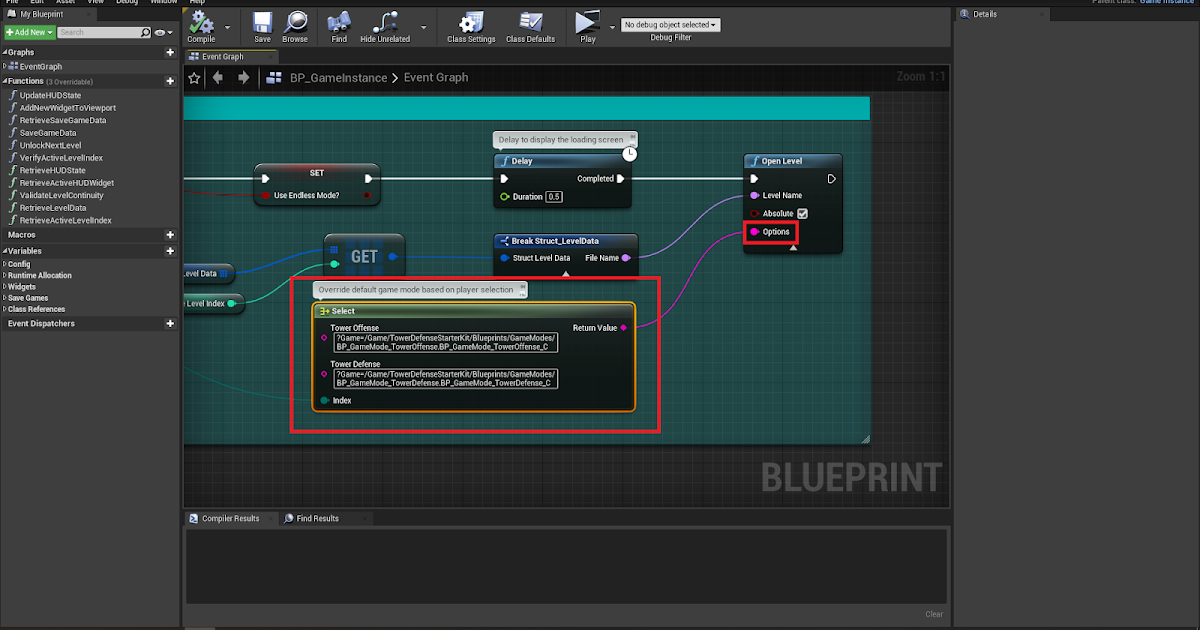
Task: Toggle the bookmark star in the graph toolbar
Action: (193, 77)
